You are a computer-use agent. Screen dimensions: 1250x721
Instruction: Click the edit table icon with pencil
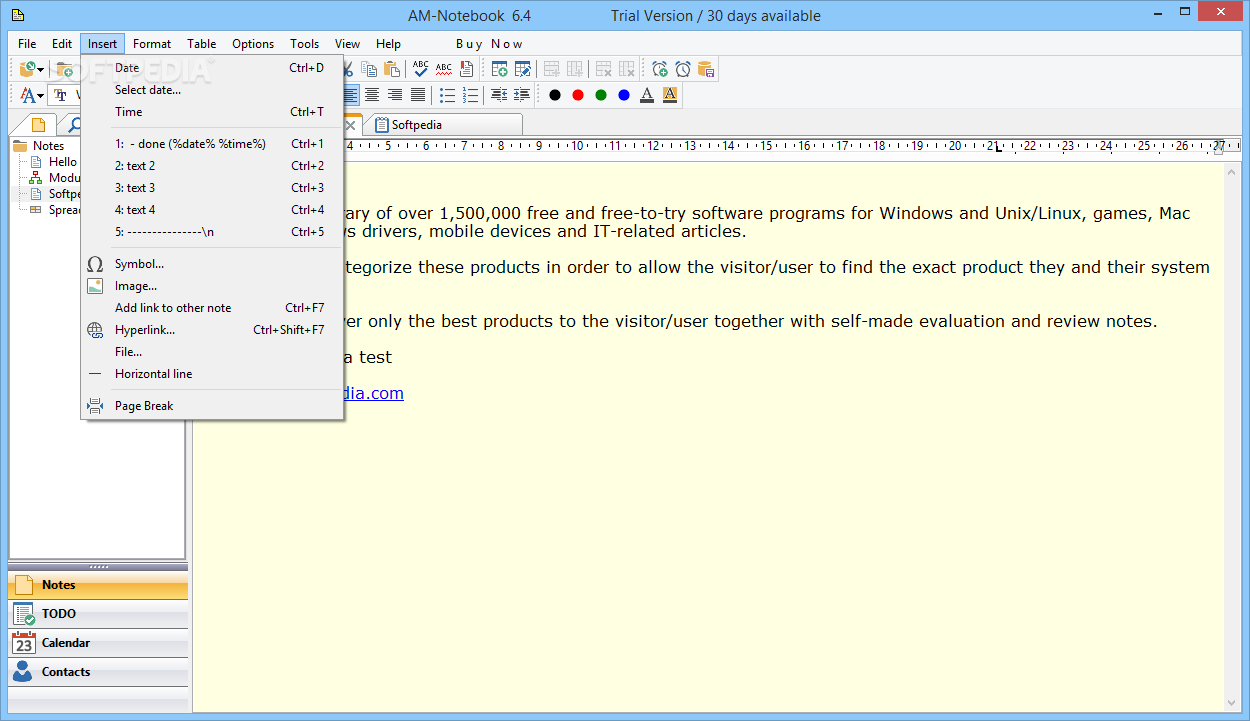(x=522, y=69)
